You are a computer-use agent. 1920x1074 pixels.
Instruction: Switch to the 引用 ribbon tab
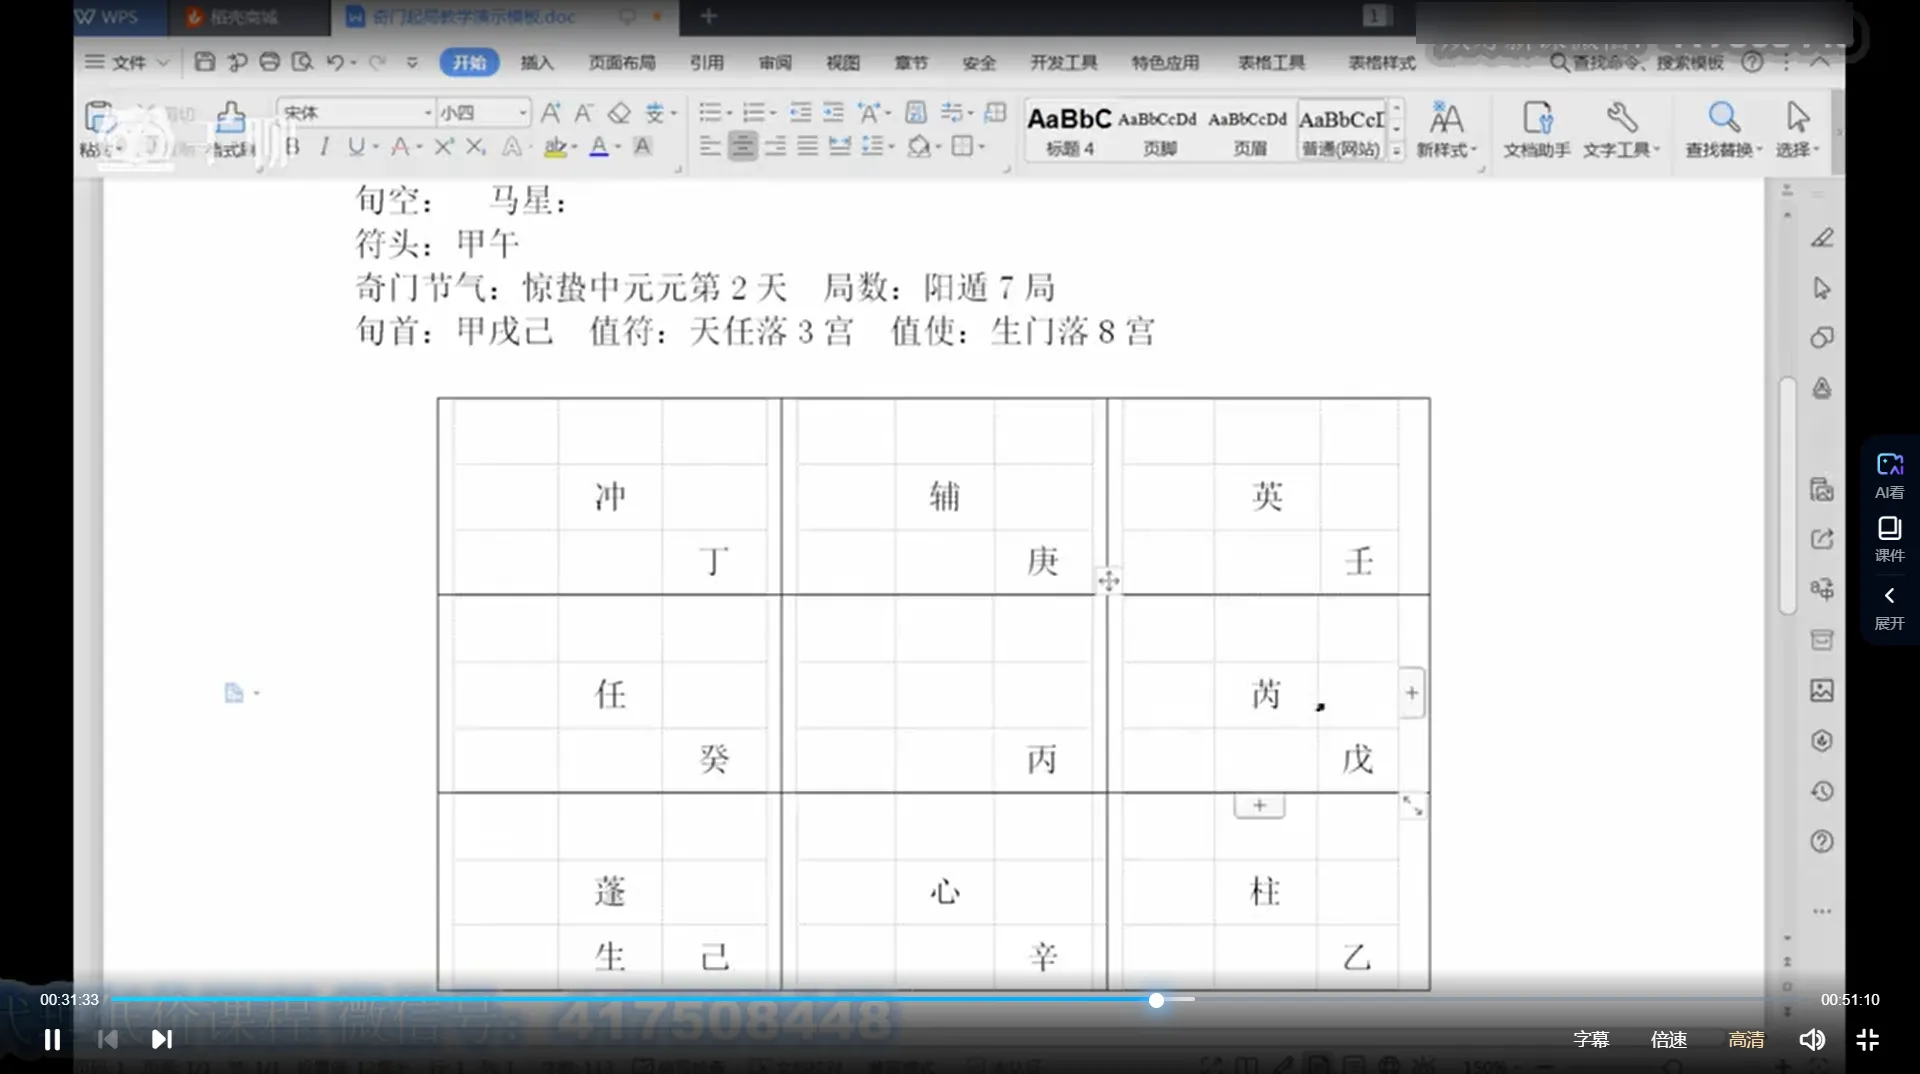707,63
